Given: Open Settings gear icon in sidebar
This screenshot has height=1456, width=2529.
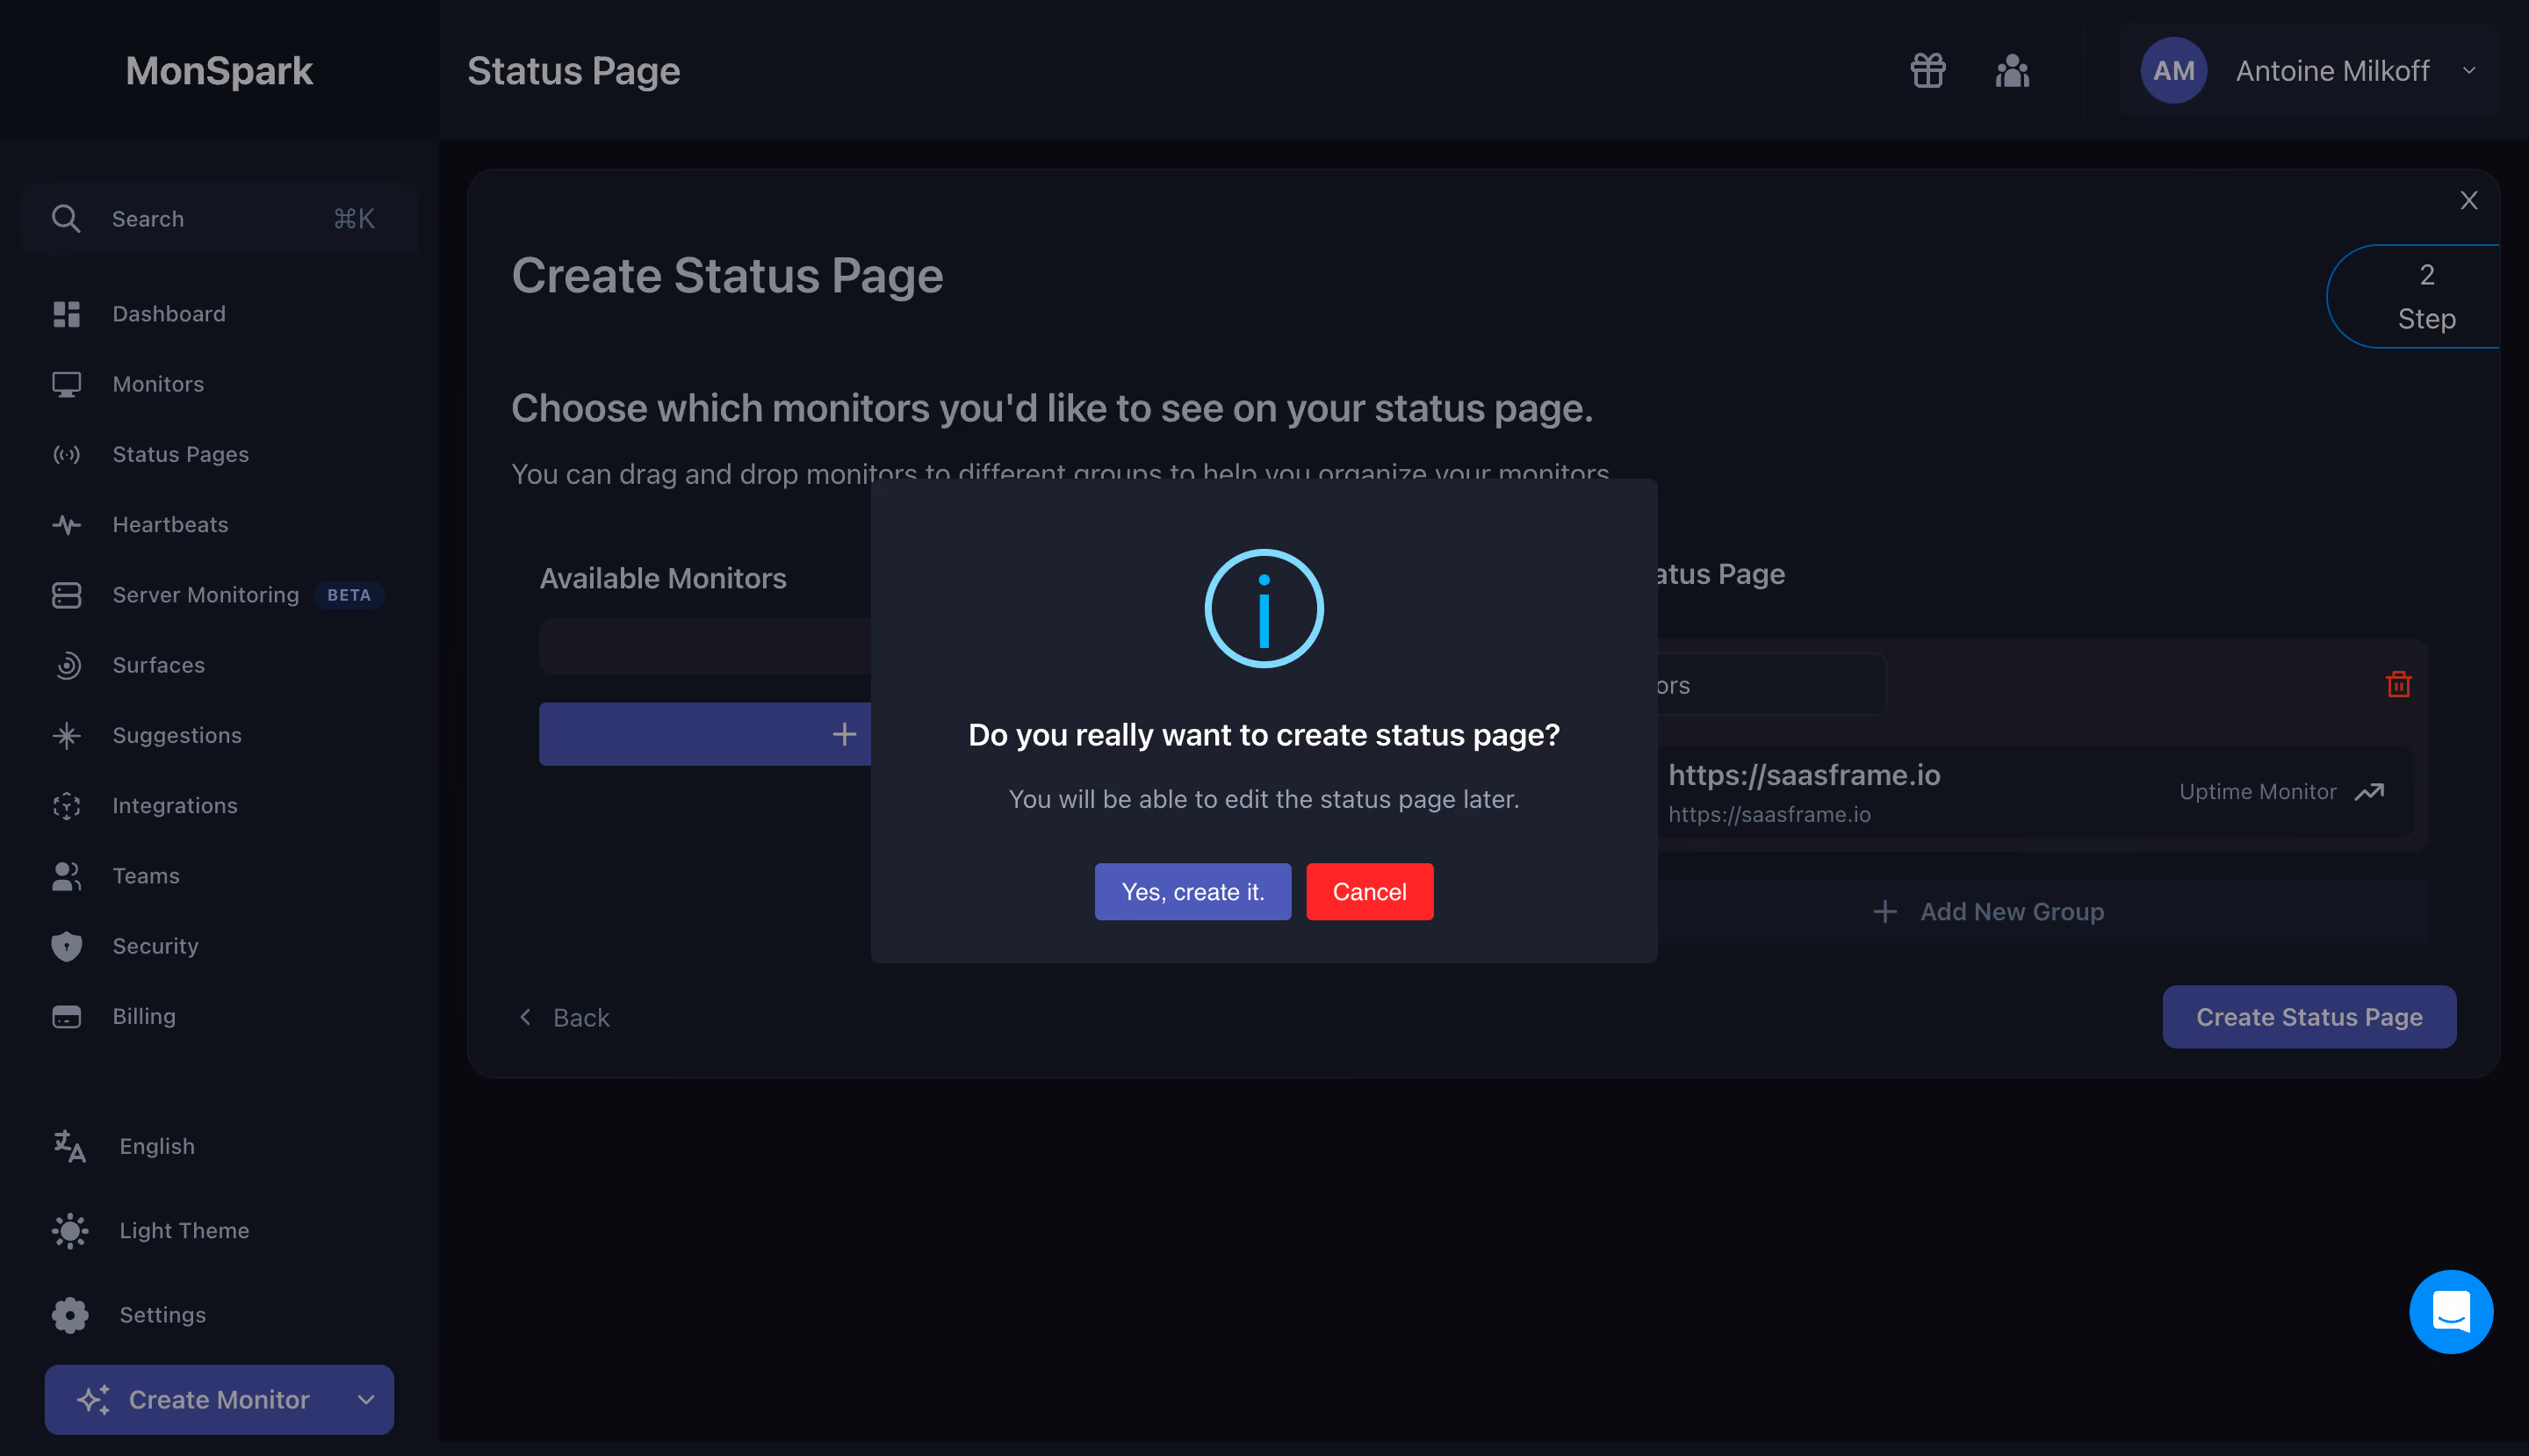Looking at the screenshot, I should (69, 1315).
